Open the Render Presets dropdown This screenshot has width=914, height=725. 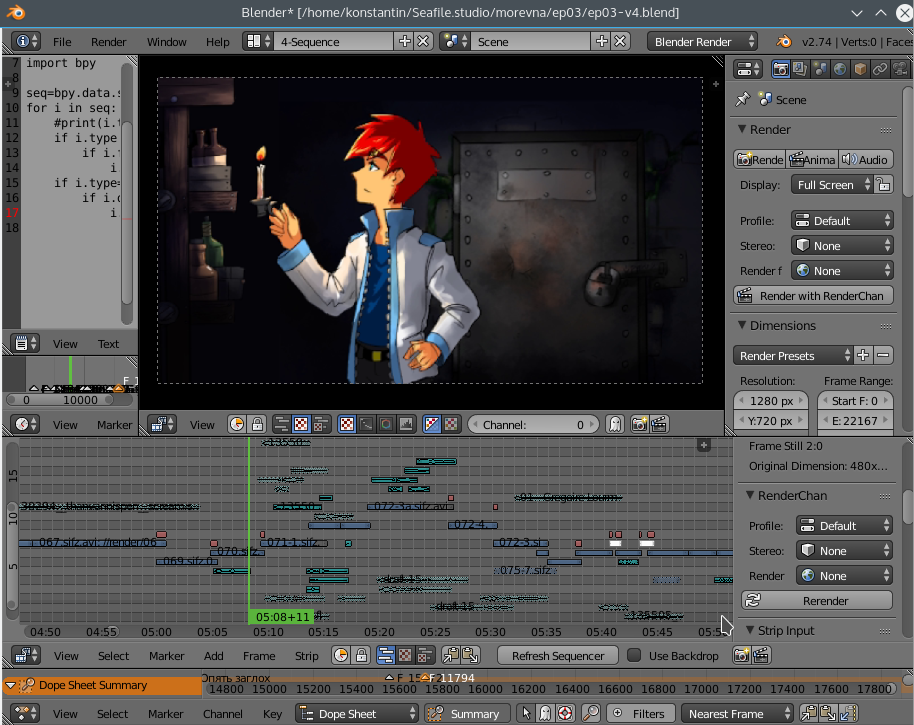point(793,356)
